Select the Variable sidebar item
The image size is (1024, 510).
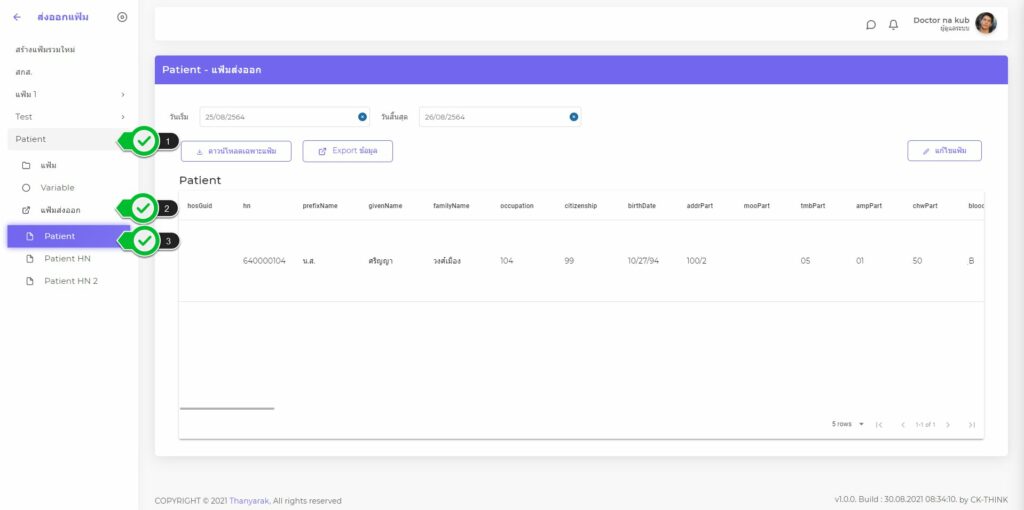pyautogui.click(x=57, y=188)
